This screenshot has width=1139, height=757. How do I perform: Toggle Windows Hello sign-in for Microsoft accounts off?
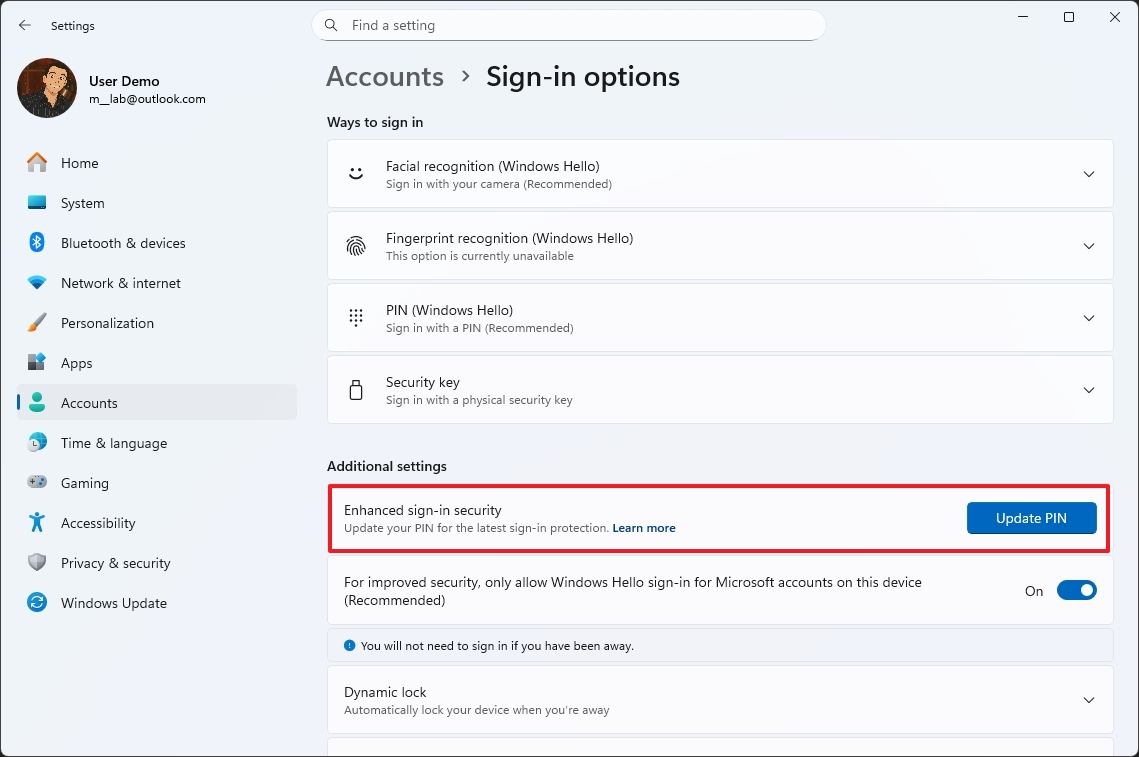click(x=1077, y=590)
